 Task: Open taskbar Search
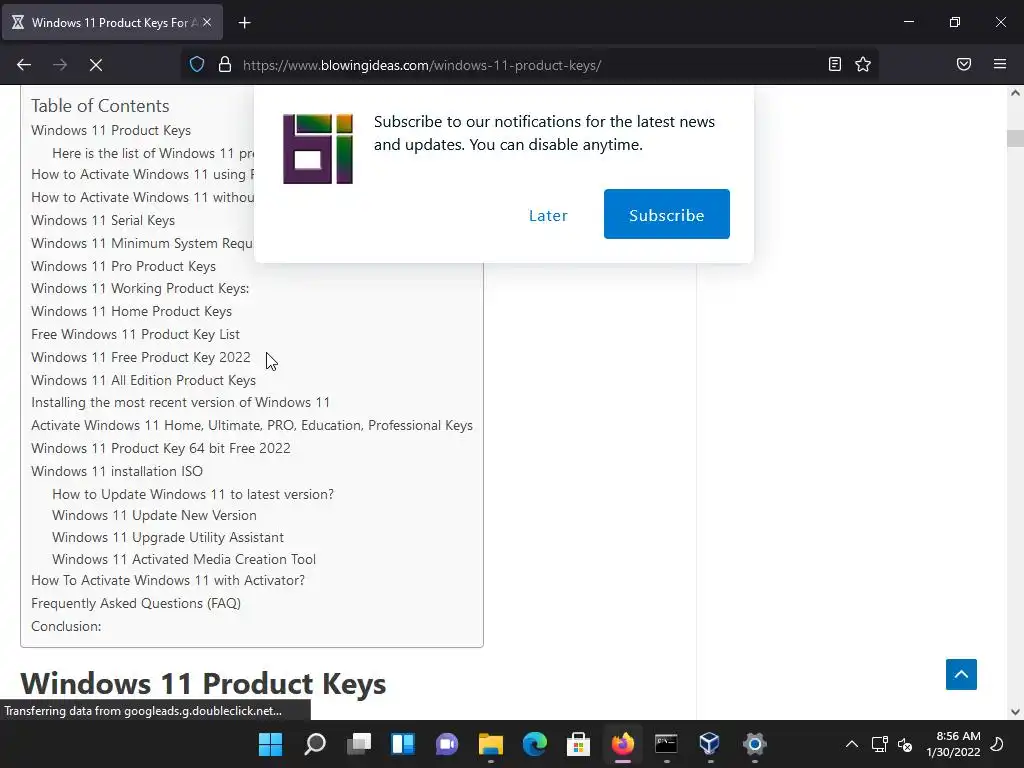[x=315, y=744]
